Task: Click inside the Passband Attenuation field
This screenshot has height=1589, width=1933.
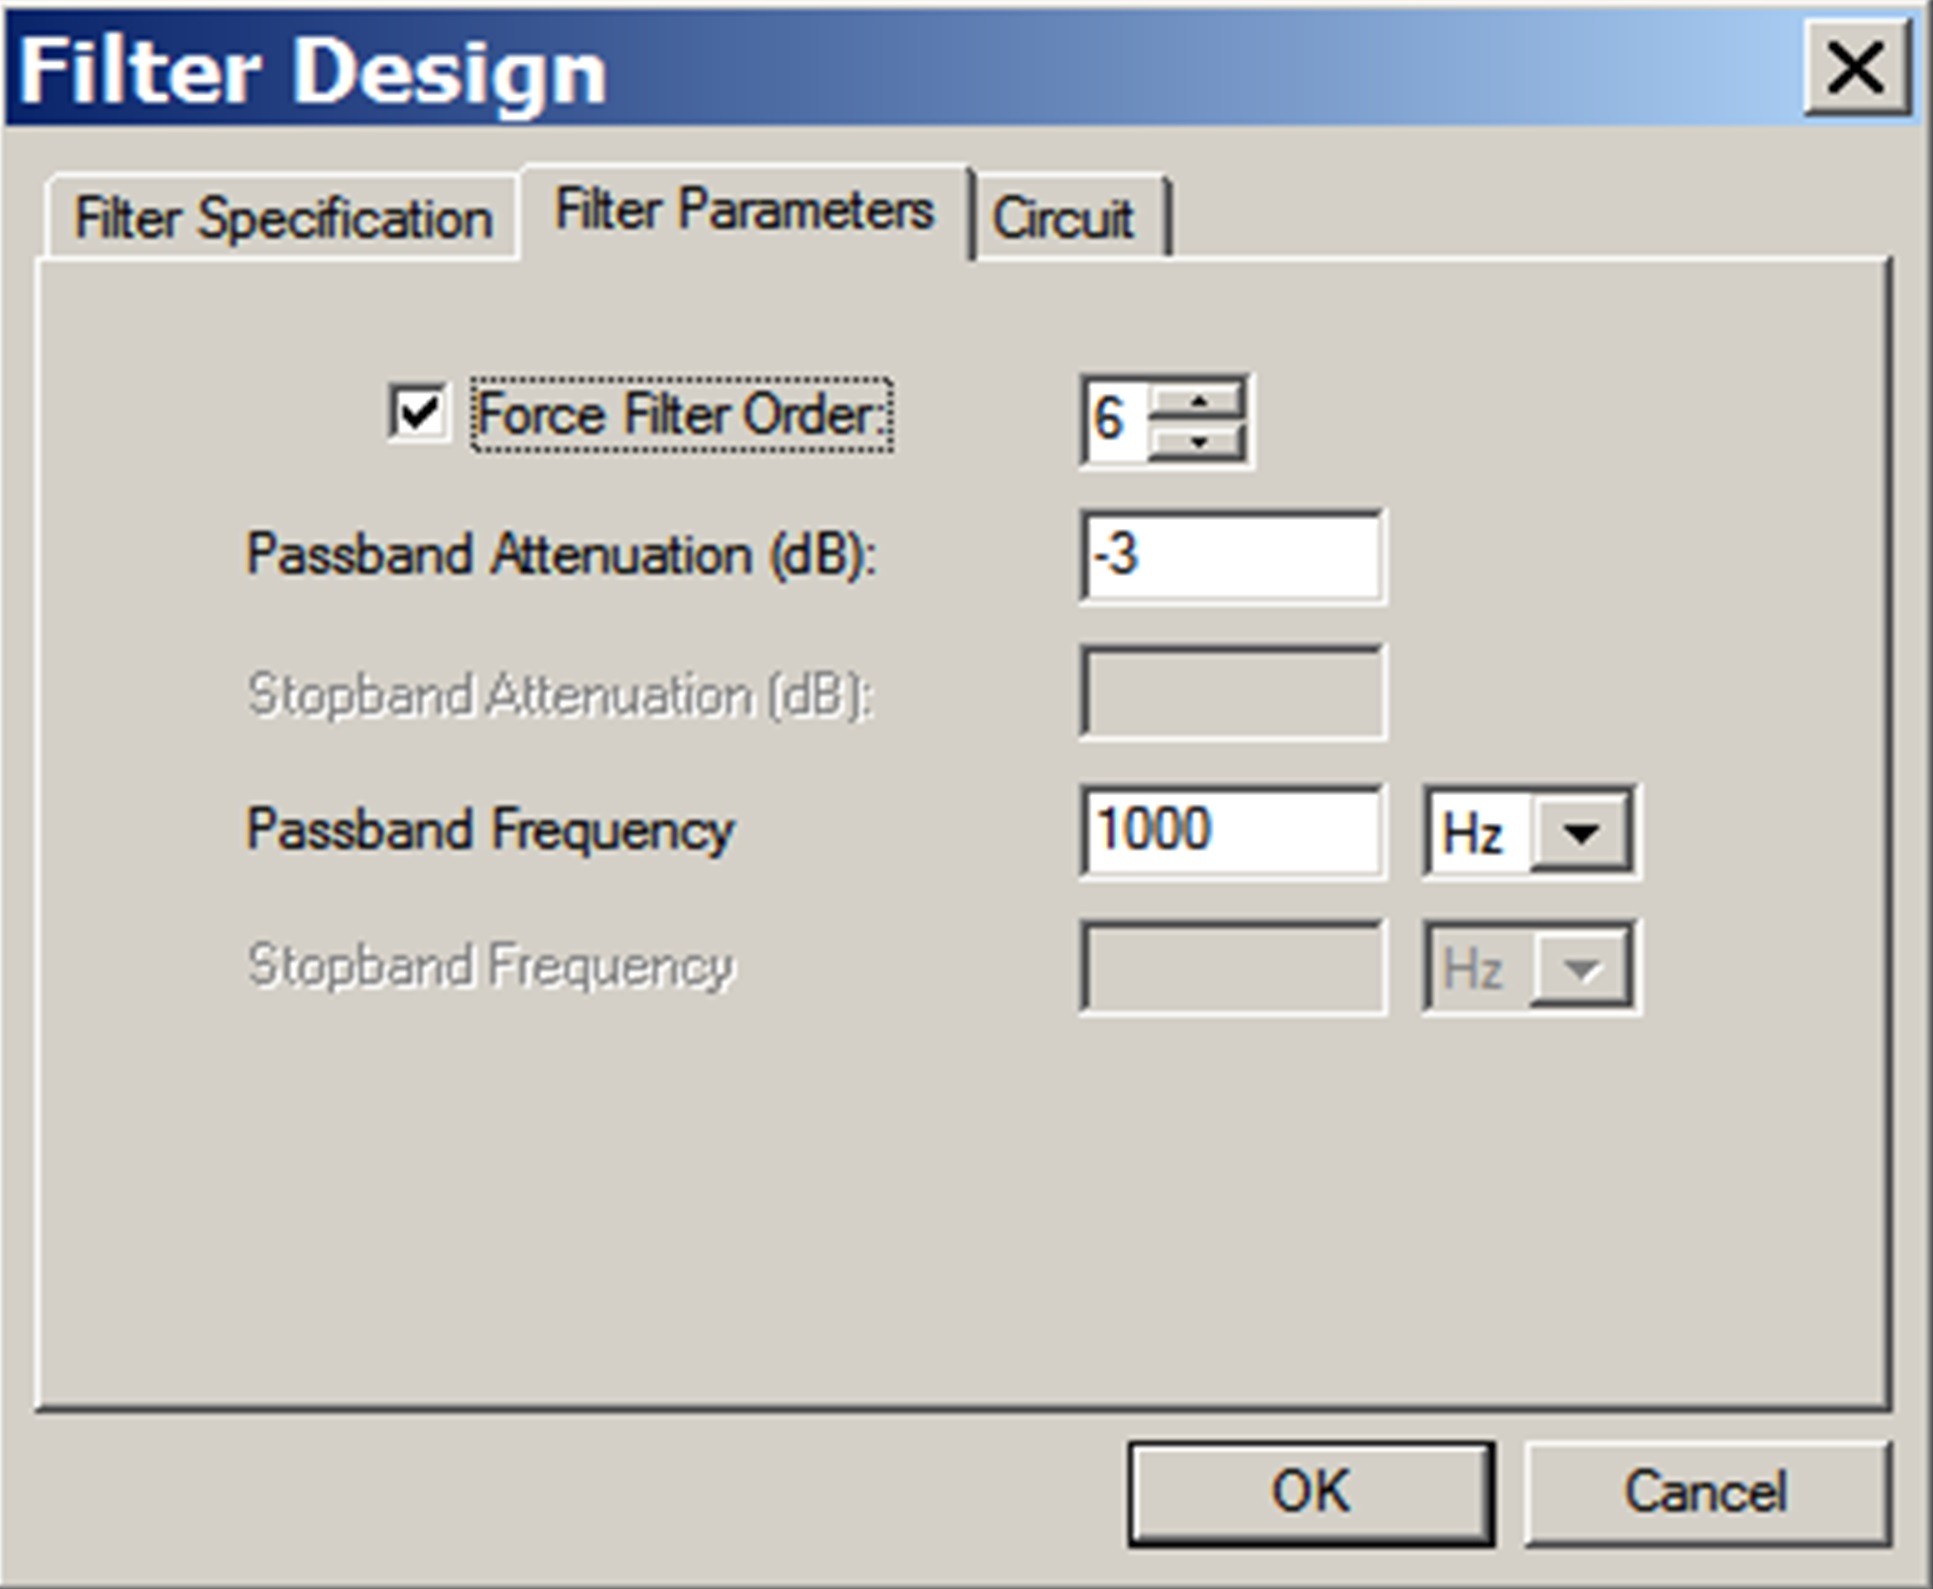Action: click(1230, 562)
